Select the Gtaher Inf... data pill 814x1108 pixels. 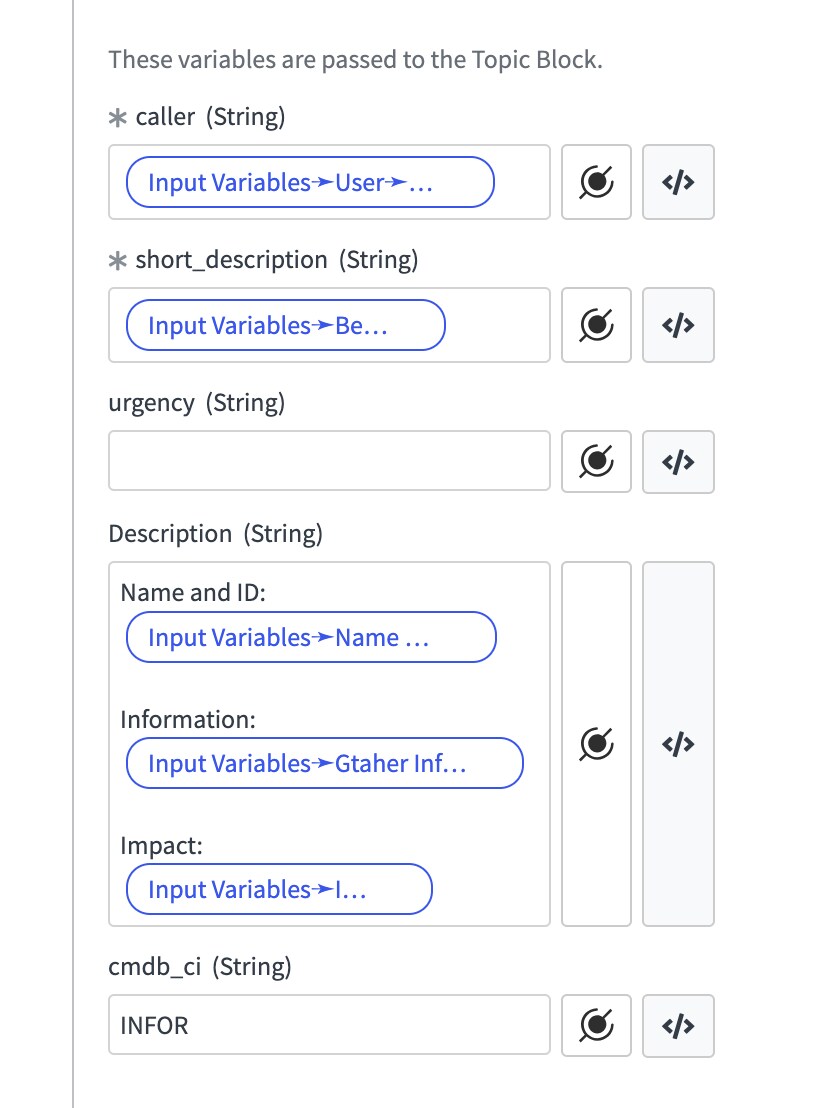(324, 763)
